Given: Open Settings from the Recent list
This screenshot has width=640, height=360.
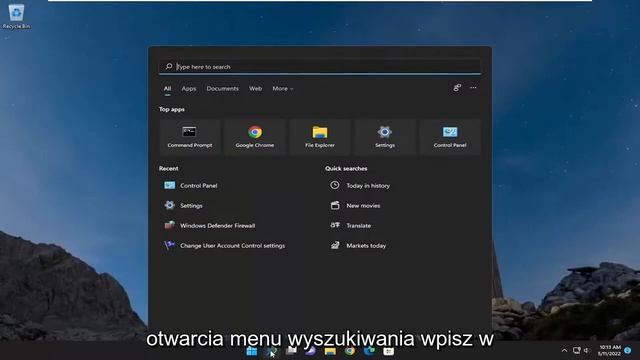Looking at the screenshot, I should tap(183, 205).
